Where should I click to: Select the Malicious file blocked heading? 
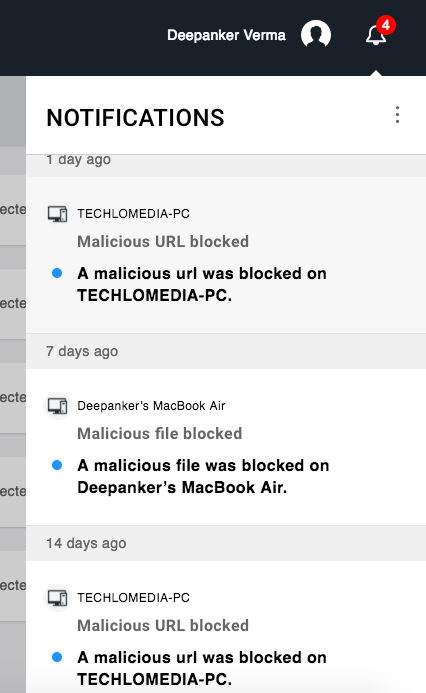click(160, 434)
